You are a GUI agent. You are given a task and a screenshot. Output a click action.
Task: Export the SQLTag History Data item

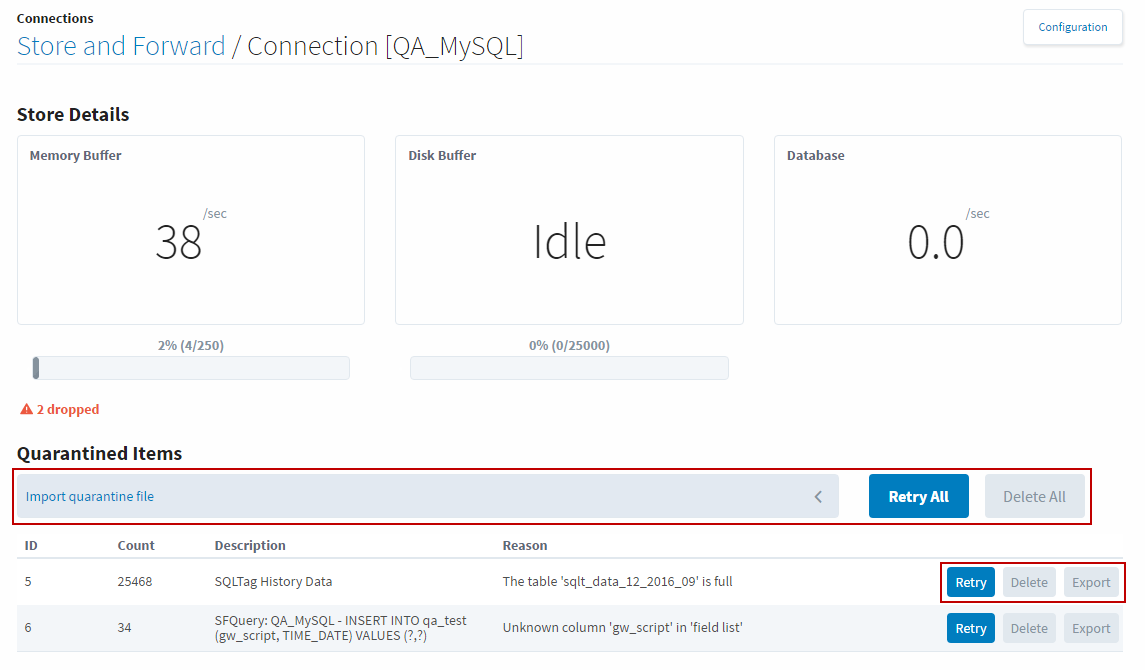click(x=1091, y=582)
